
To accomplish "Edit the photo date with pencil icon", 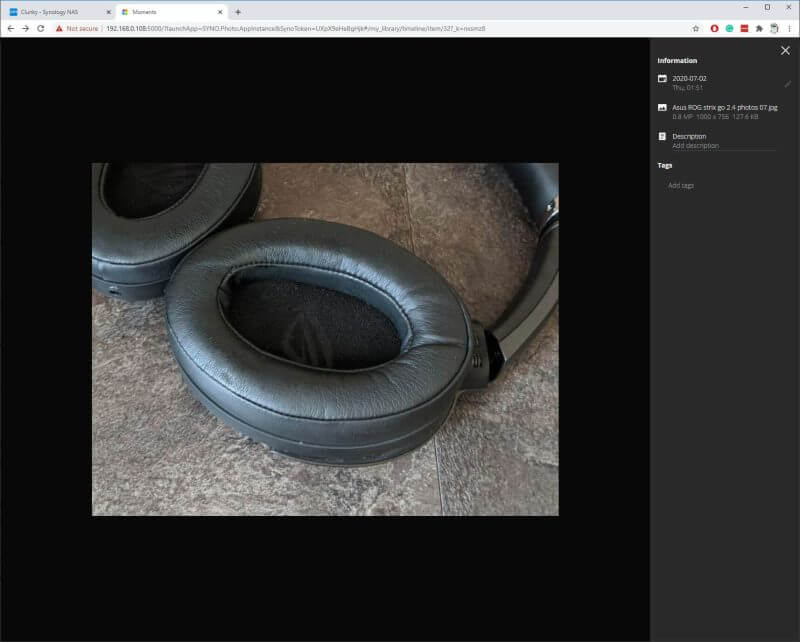I will tap(787, 84).
